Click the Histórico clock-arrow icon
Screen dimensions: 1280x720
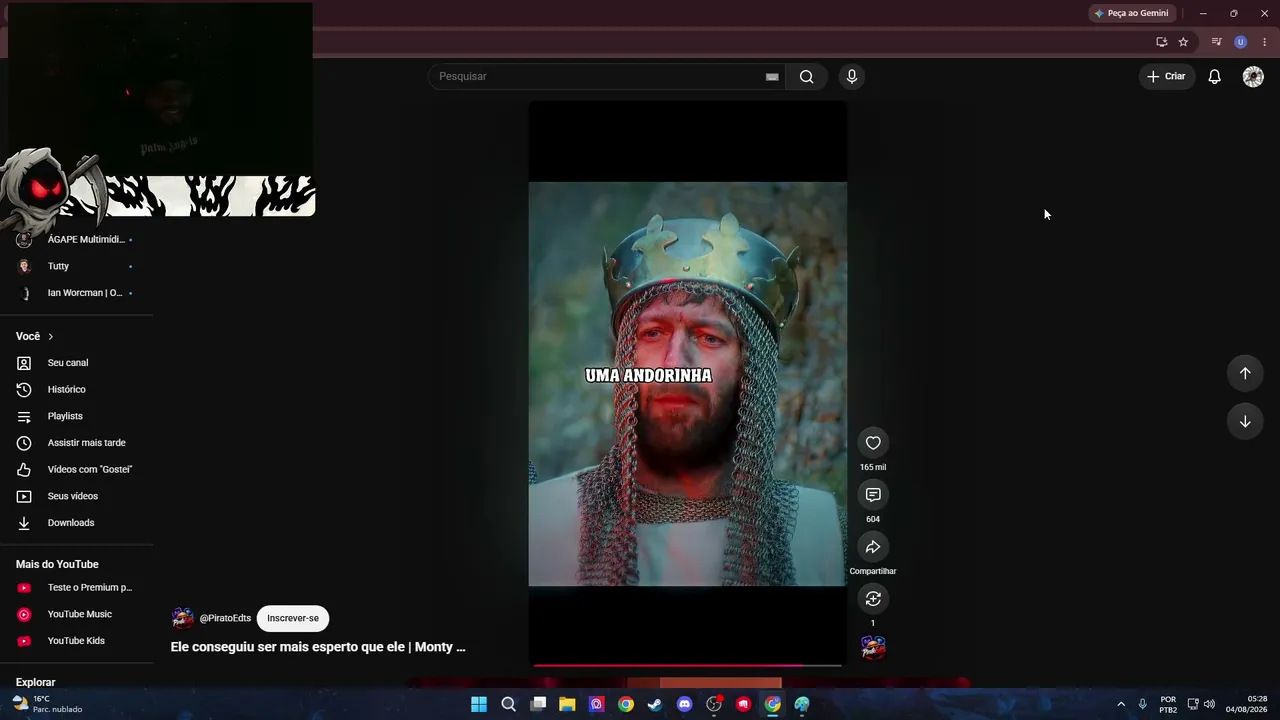24,390
